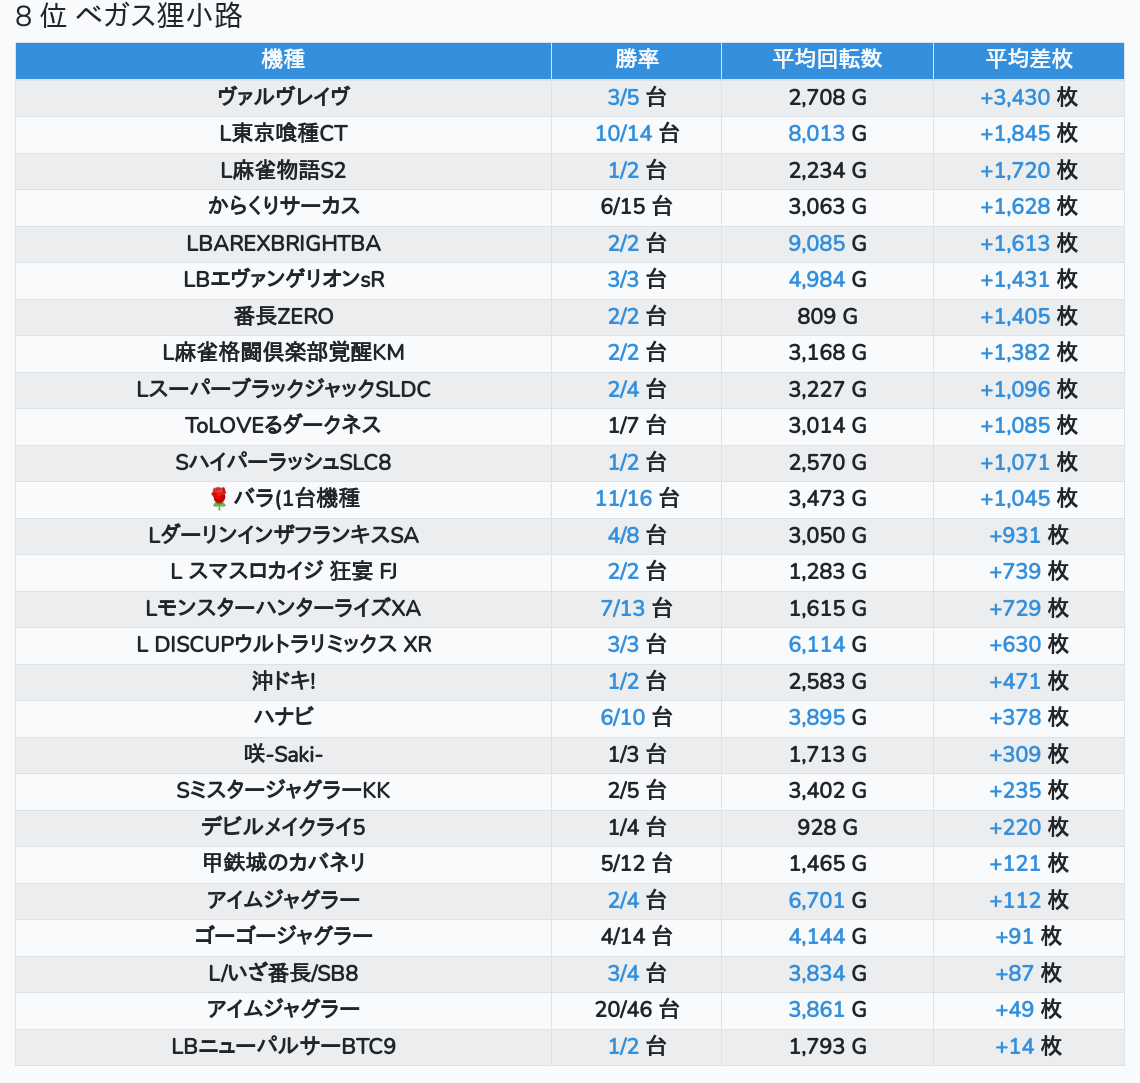This screenshot has width=1140, height=1083.
Task: Sort by the 勝率 column header
Action: (x=636, y=60)
